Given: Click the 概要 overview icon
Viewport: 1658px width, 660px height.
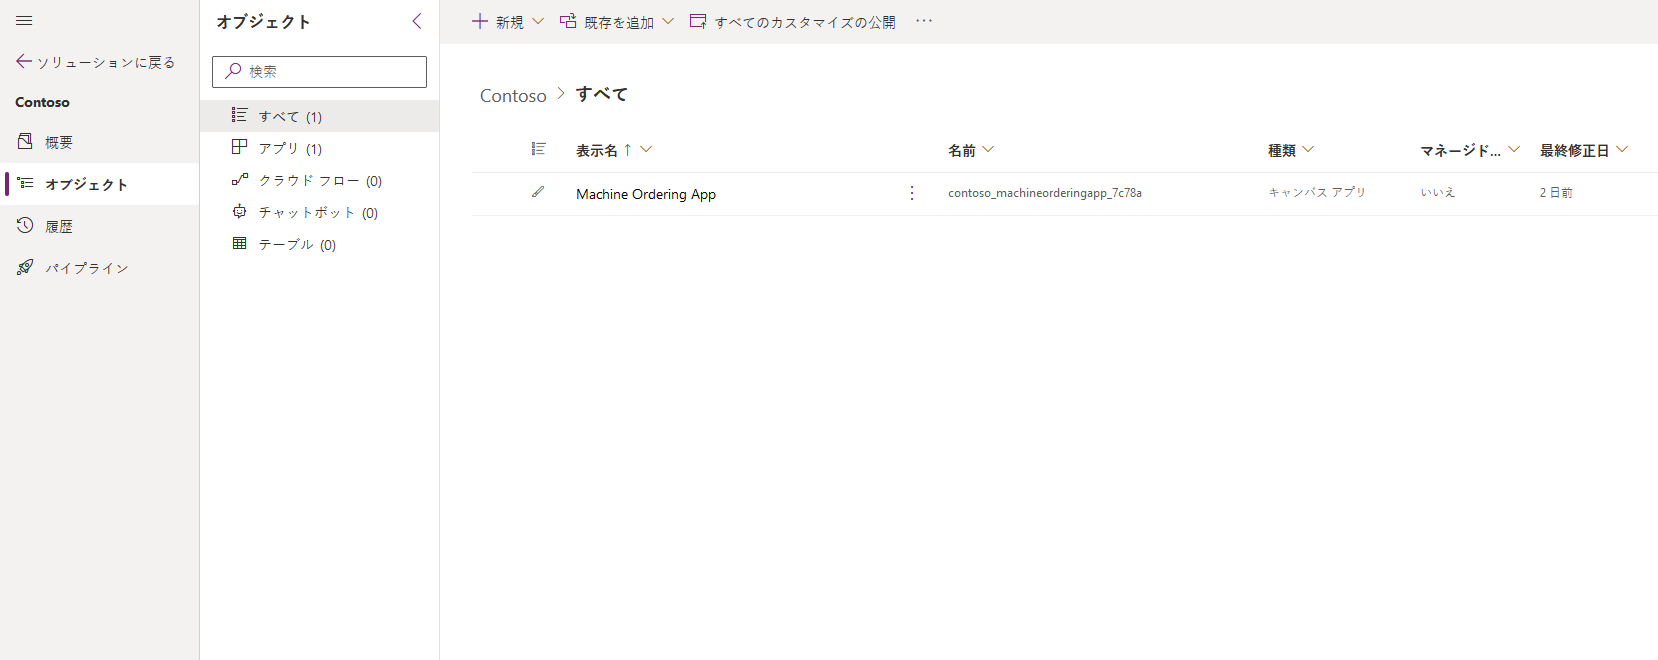Looking at the screenshot, I should [25, 142].
